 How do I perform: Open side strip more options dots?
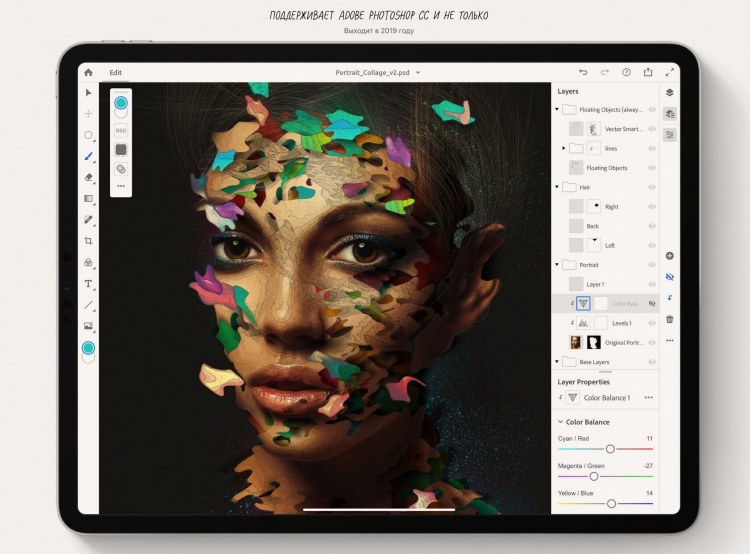click(x=670, y=341)
